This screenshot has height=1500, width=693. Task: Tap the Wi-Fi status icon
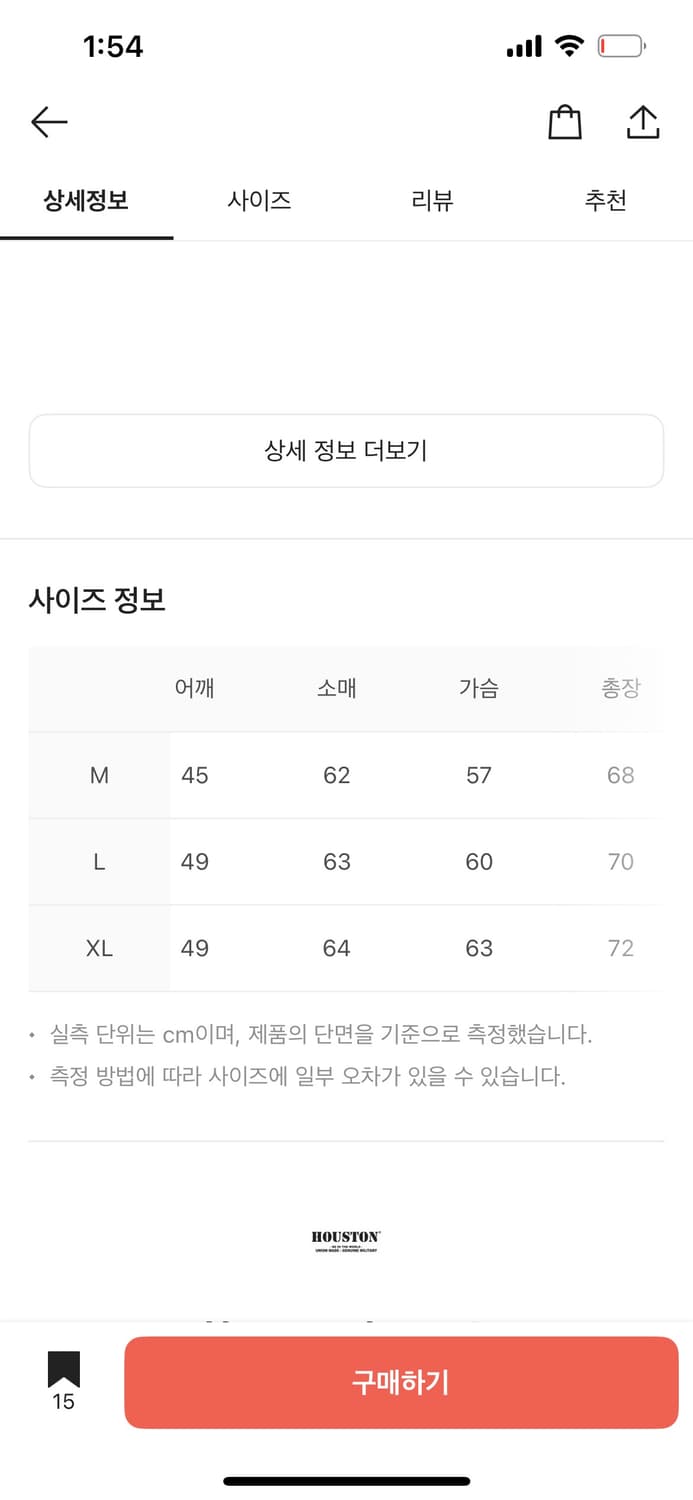(x=570, y=46)
